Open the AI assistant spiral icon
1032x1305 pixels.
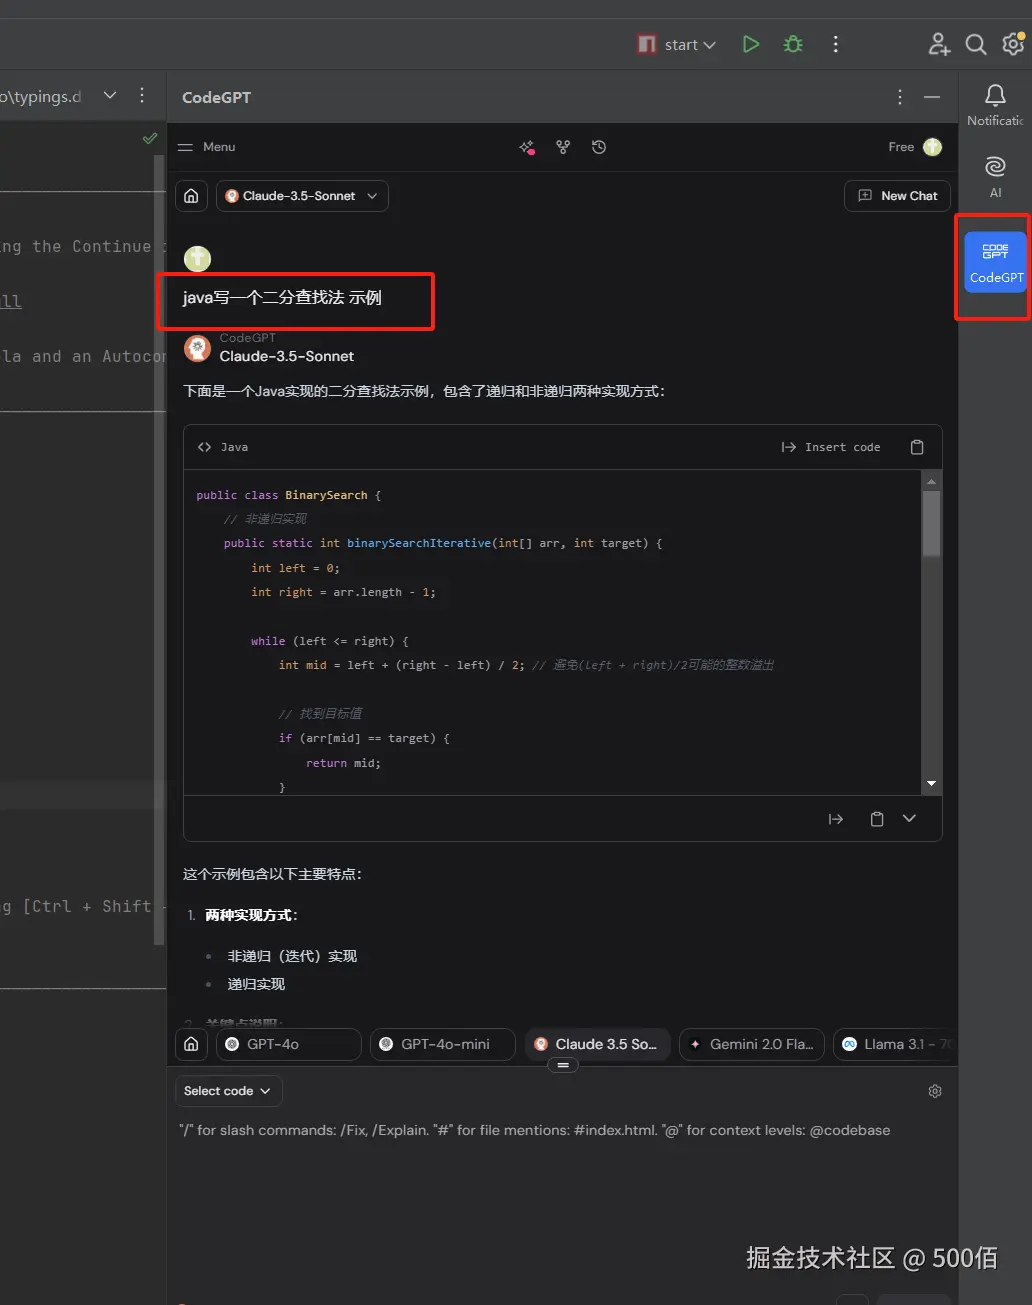coord(995,176)
